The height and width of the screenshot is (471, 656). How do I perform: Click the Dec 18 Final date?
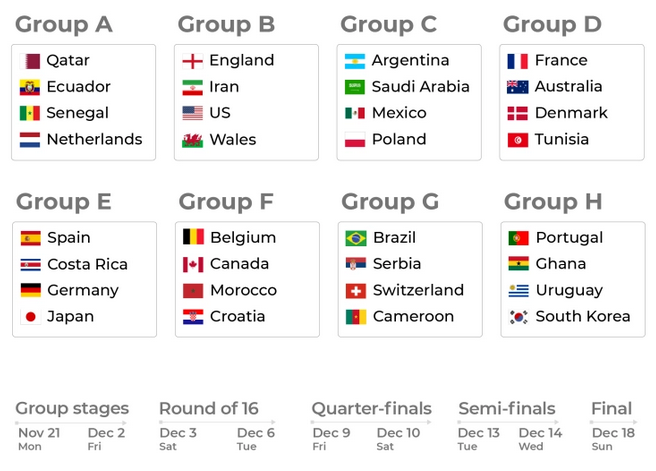[x=613, y=433]
